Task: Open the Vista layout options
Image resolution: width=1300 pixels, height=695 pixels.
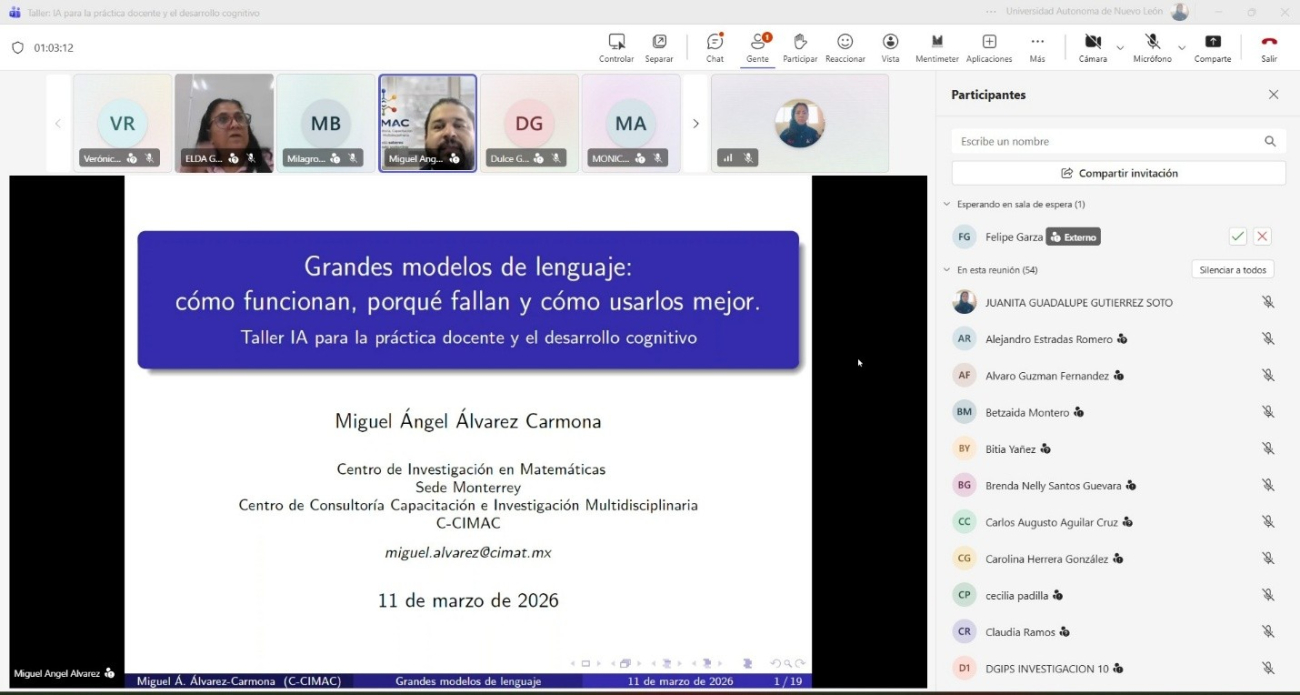Action: coord(890,47)
